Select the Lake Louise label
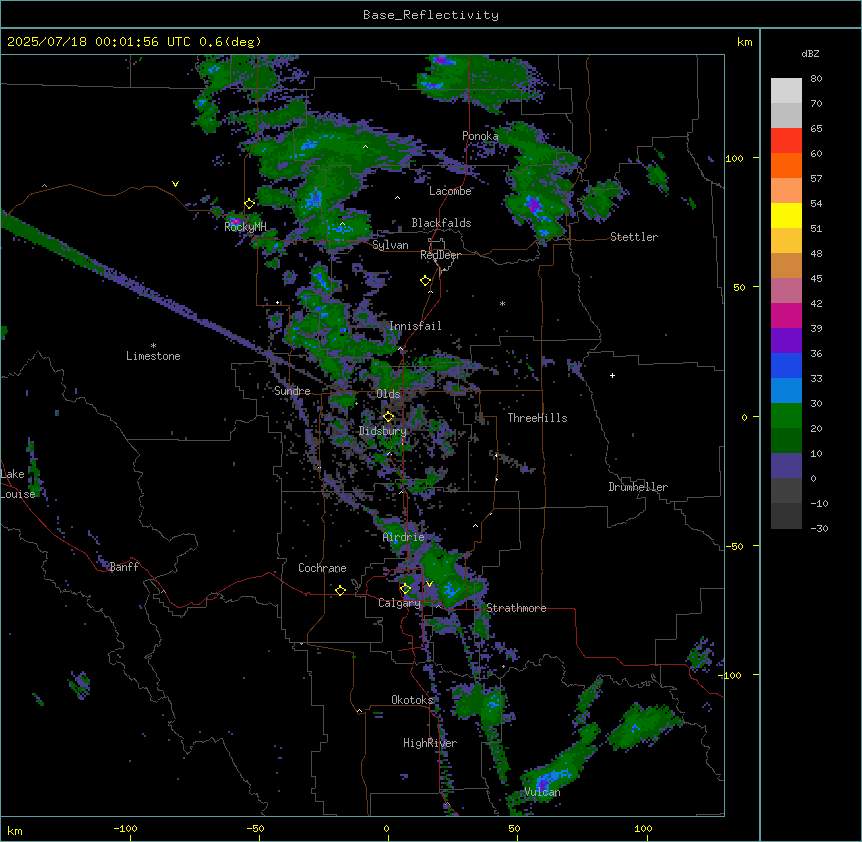The height and width of the screenshot is (842, 862). [x=18, y=484]
